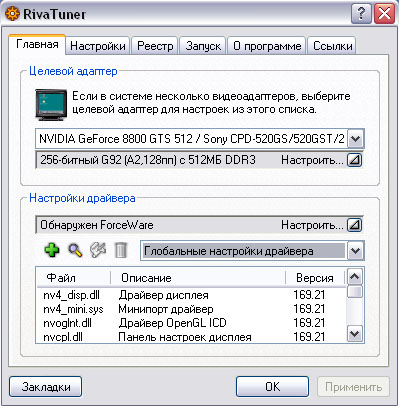The height and width of the screenshot is (406, 399).
Task: Select the nv4_mini.sys row
Action: tap(191, 309)
